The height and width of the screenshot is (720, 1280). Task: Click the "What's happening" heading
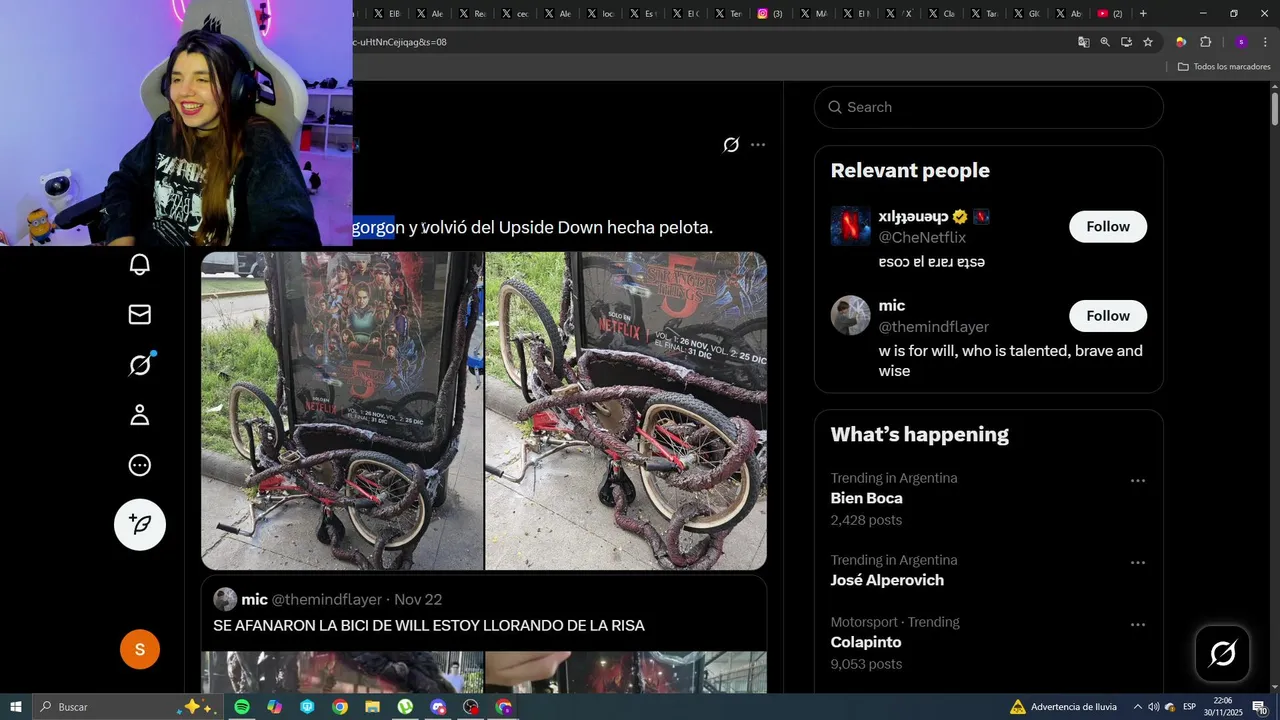[919, 434]
